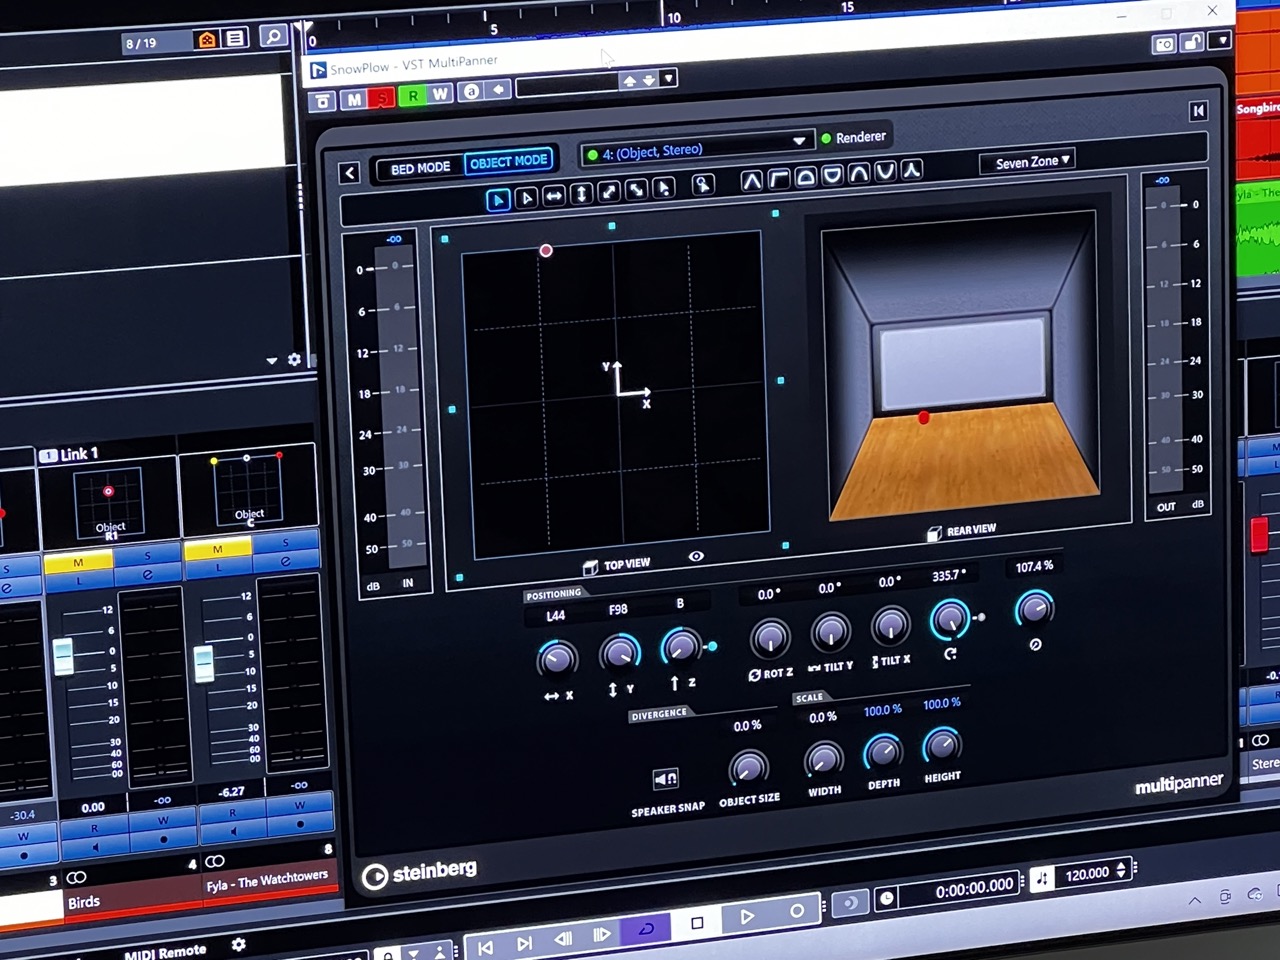Image resolution: width=1280 pixels, height=960 pixels.
Task: Click the Depth scale knob
Action: pyautogui.click(x=882, y=750)
